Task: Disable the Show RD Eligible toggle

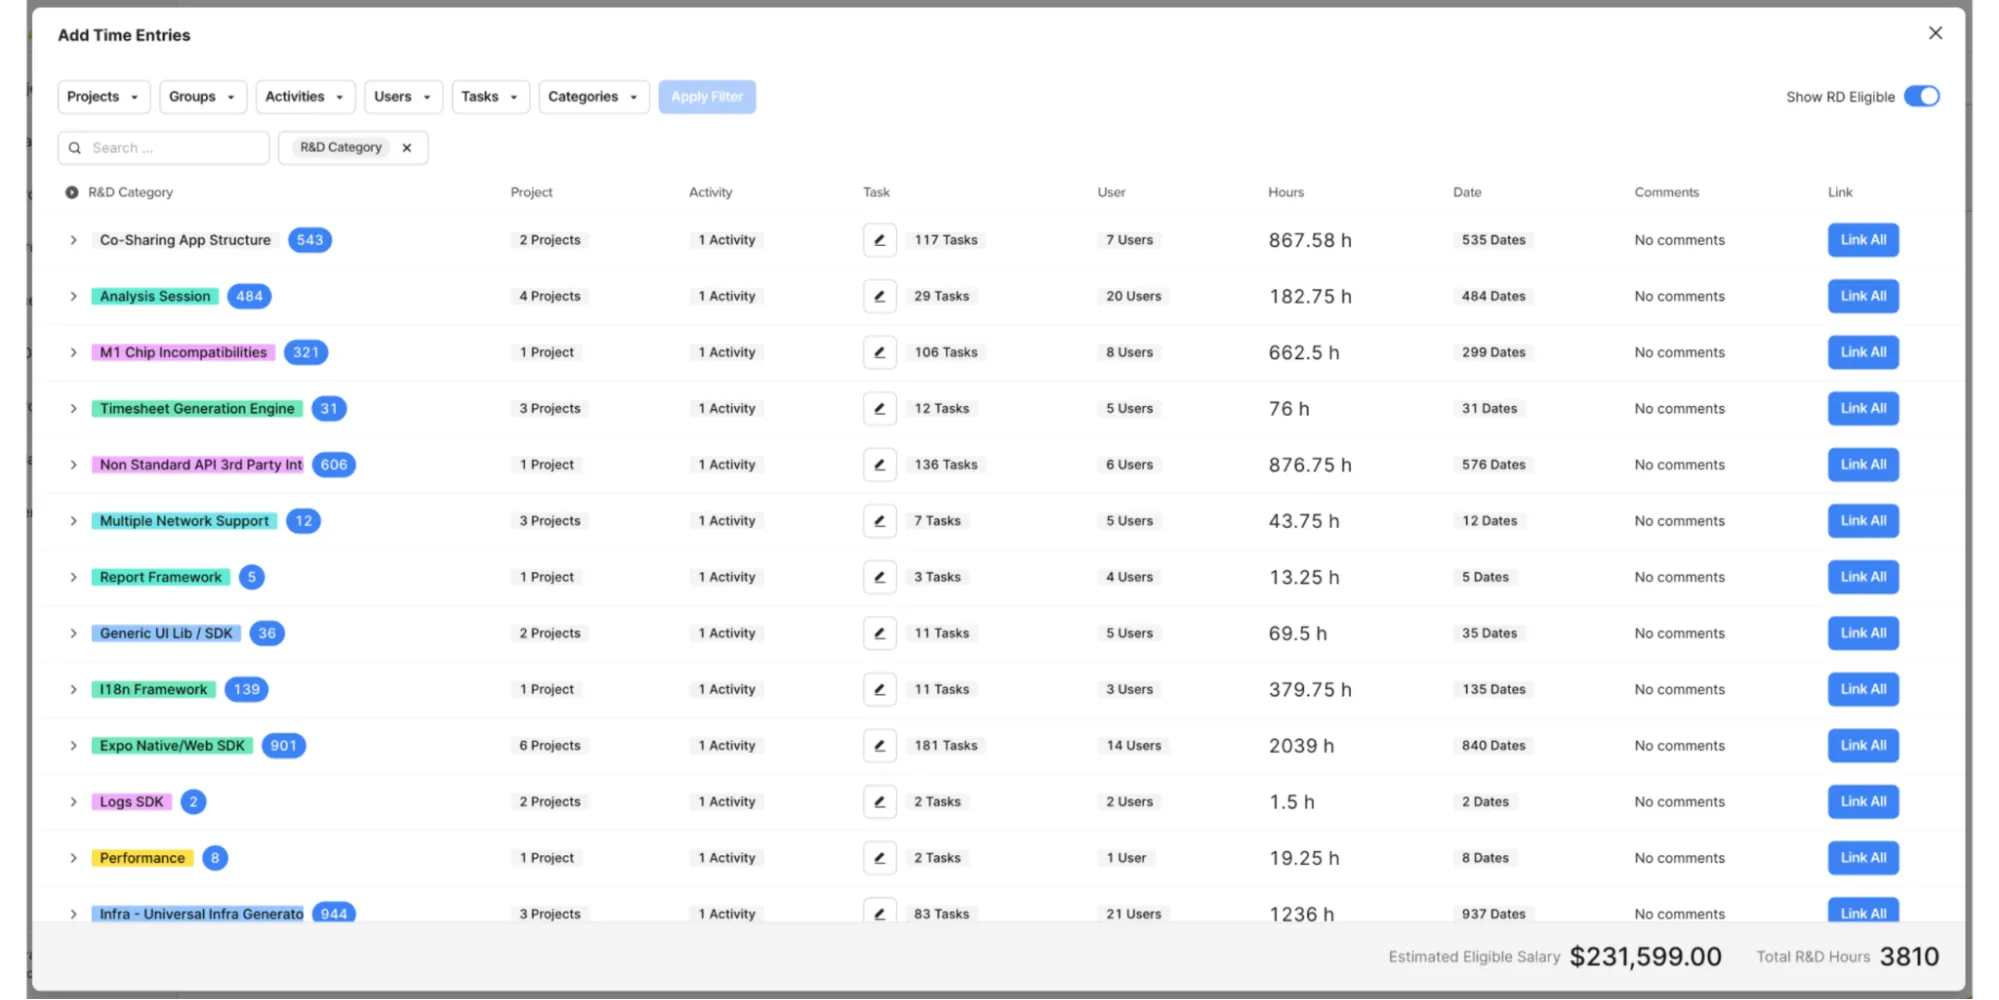Action: point(1922,96)
